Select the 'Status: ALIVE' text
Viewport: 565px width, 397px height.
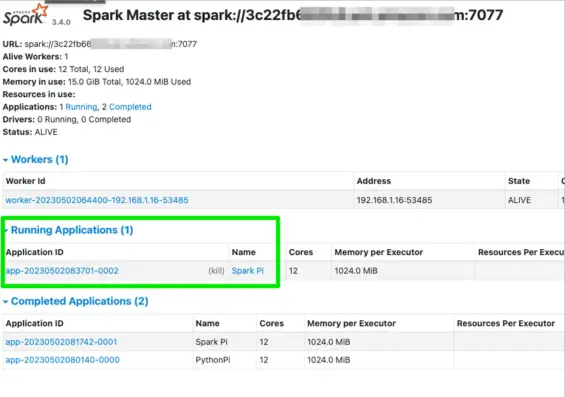(30, 132)
